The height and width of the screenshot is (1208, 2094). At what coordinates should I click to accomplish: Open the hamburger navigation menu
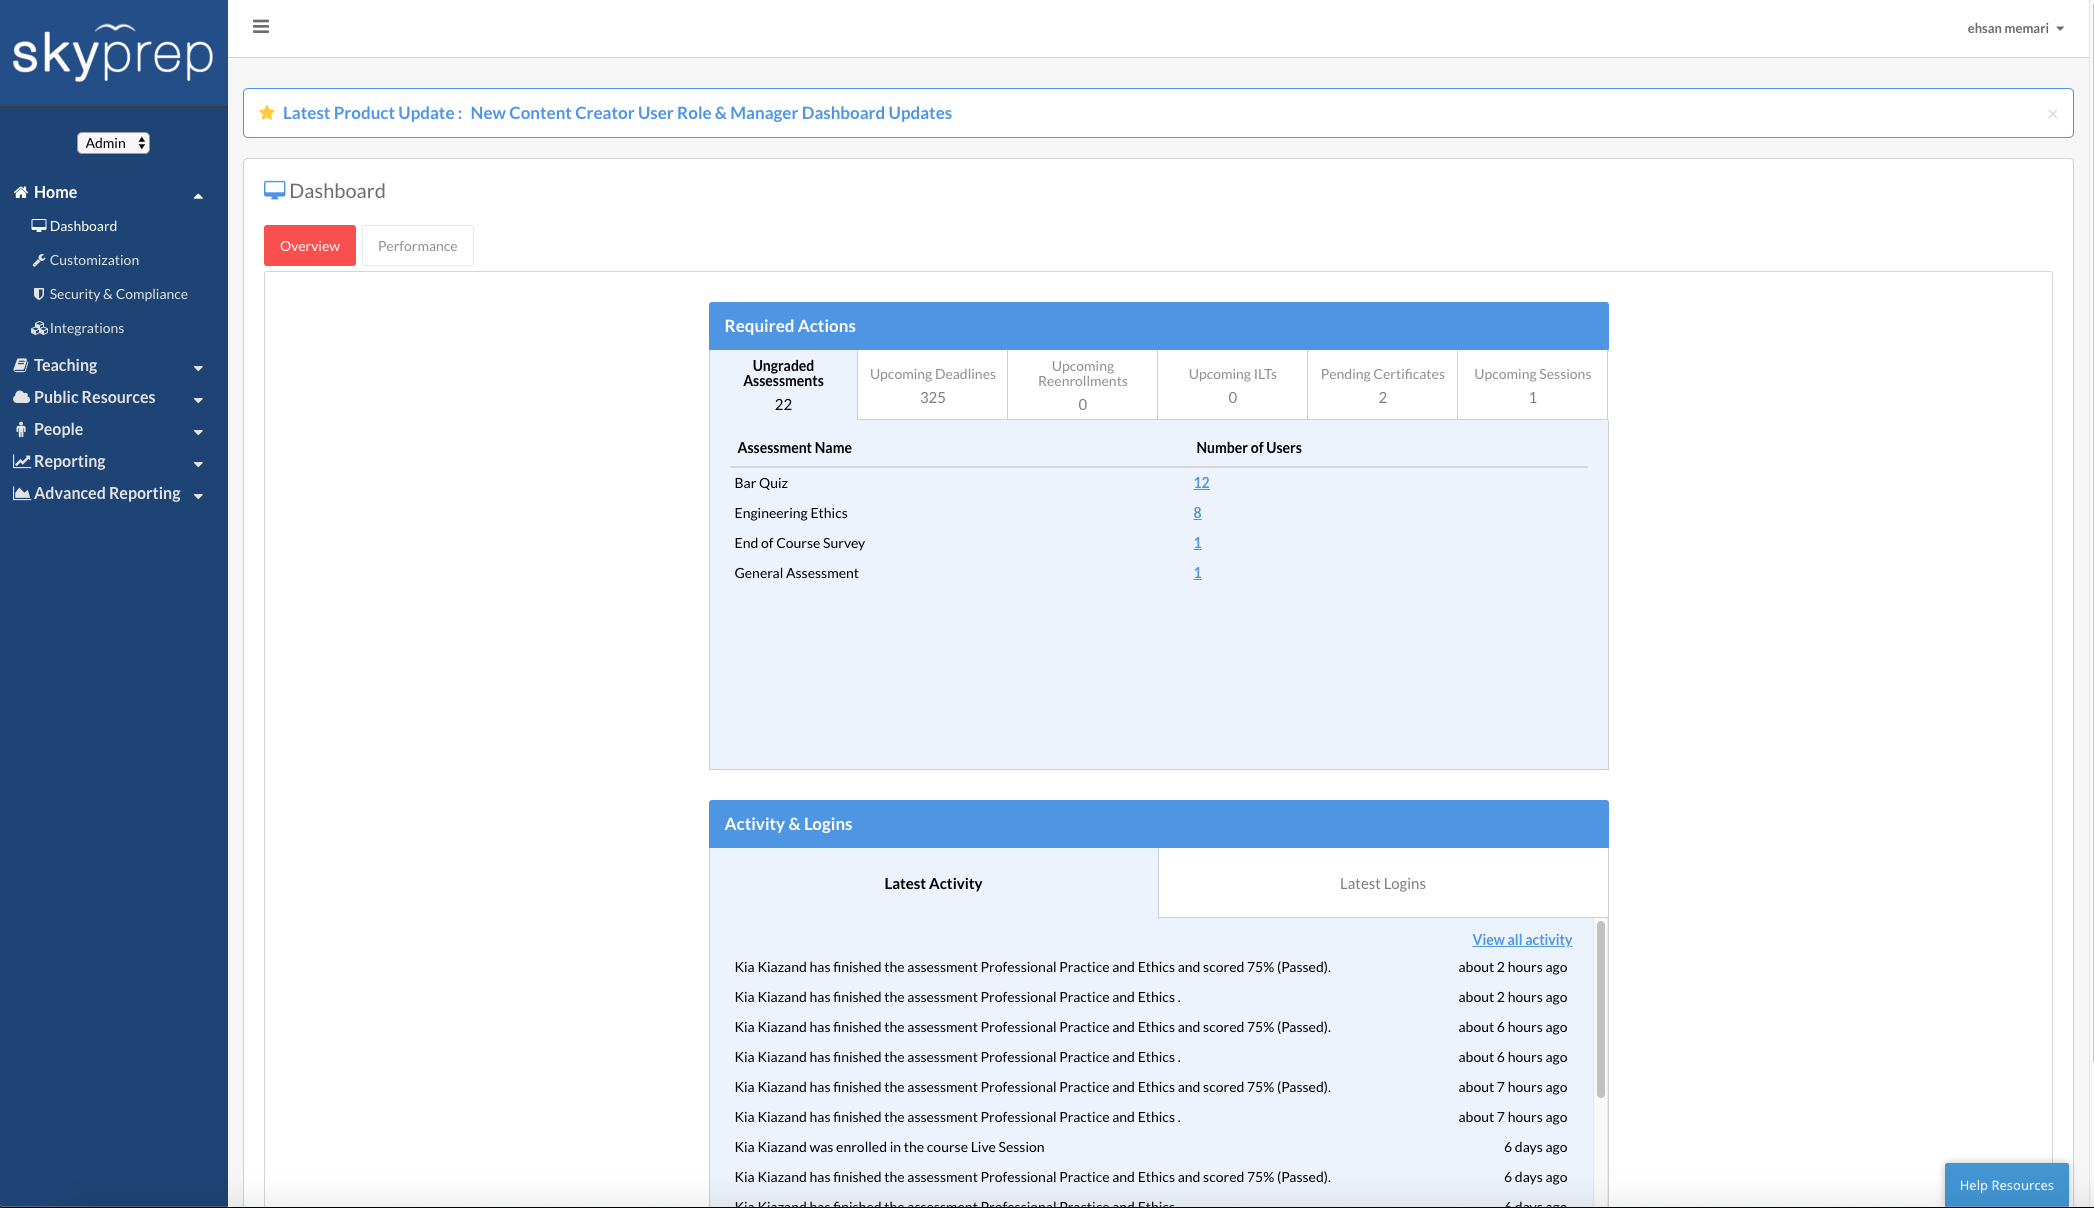(261, 26)
